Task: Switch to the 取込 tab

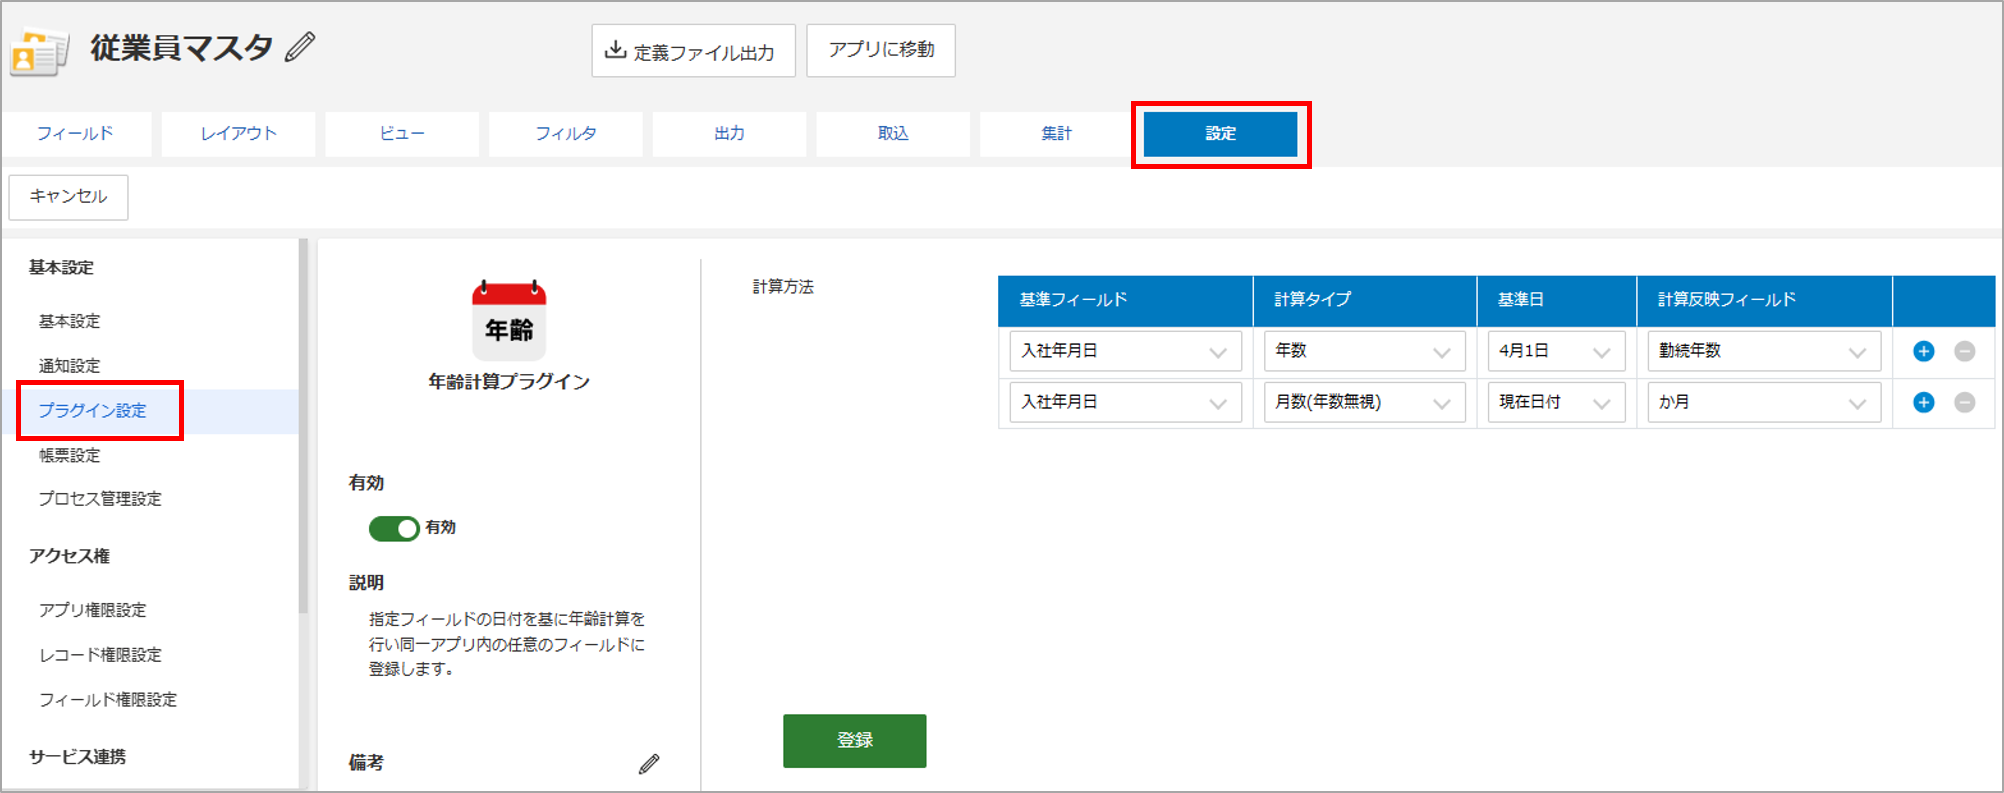Action: point(893,134)
